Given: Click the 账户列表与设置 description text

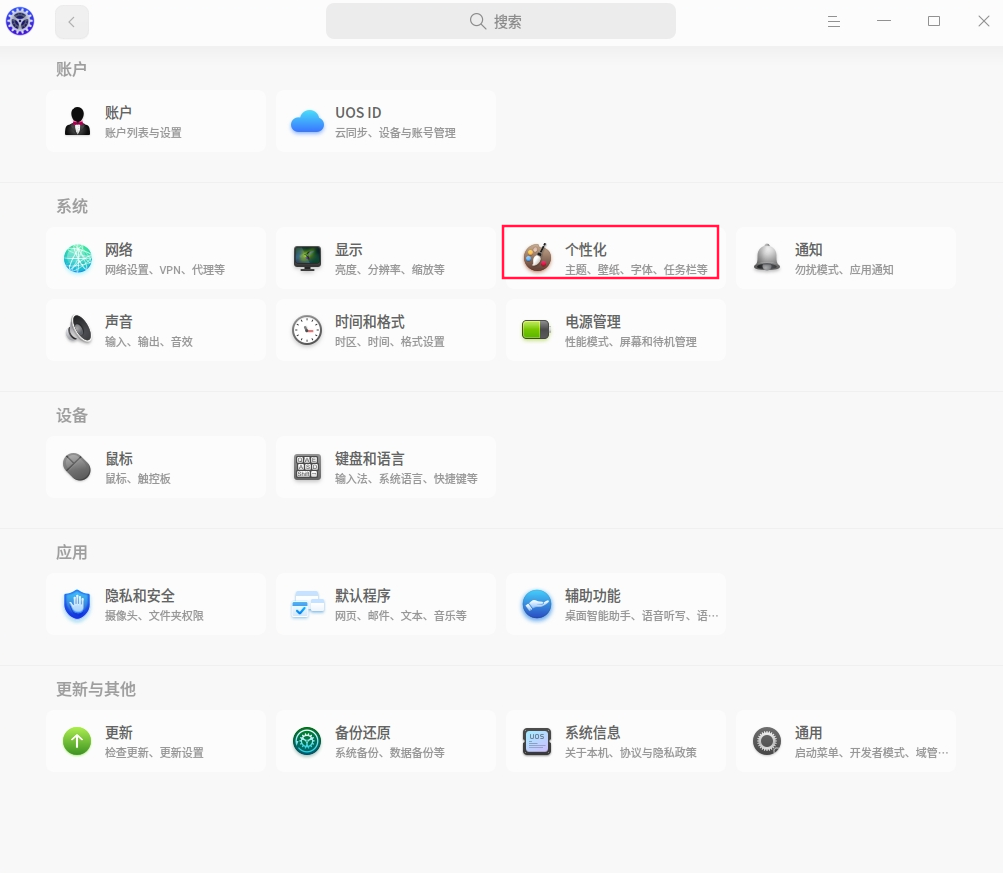Looking at the screenshot, I should [x=143, y=133].
